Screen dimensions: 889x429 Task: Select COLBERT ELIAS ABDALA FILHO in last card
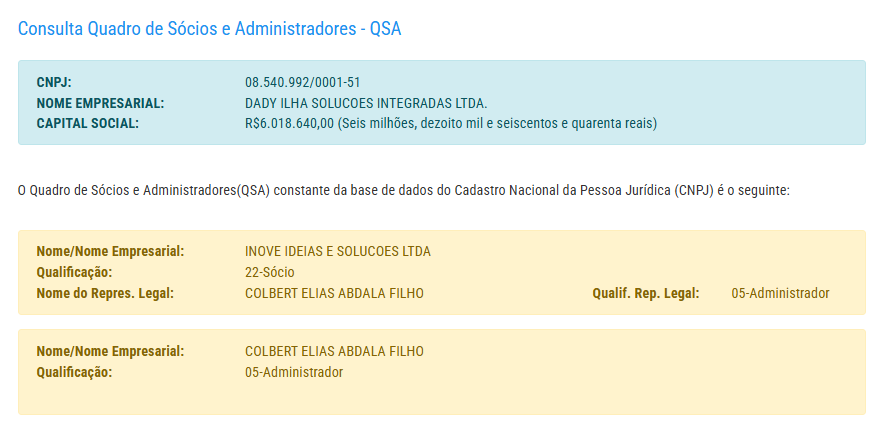334,351
